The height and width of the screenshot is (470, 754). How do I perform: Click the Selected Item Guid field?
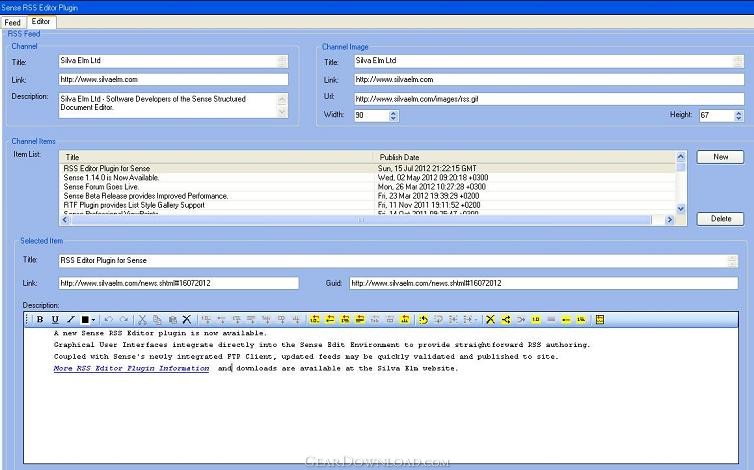pyautogui.click(x=544, y=283)
